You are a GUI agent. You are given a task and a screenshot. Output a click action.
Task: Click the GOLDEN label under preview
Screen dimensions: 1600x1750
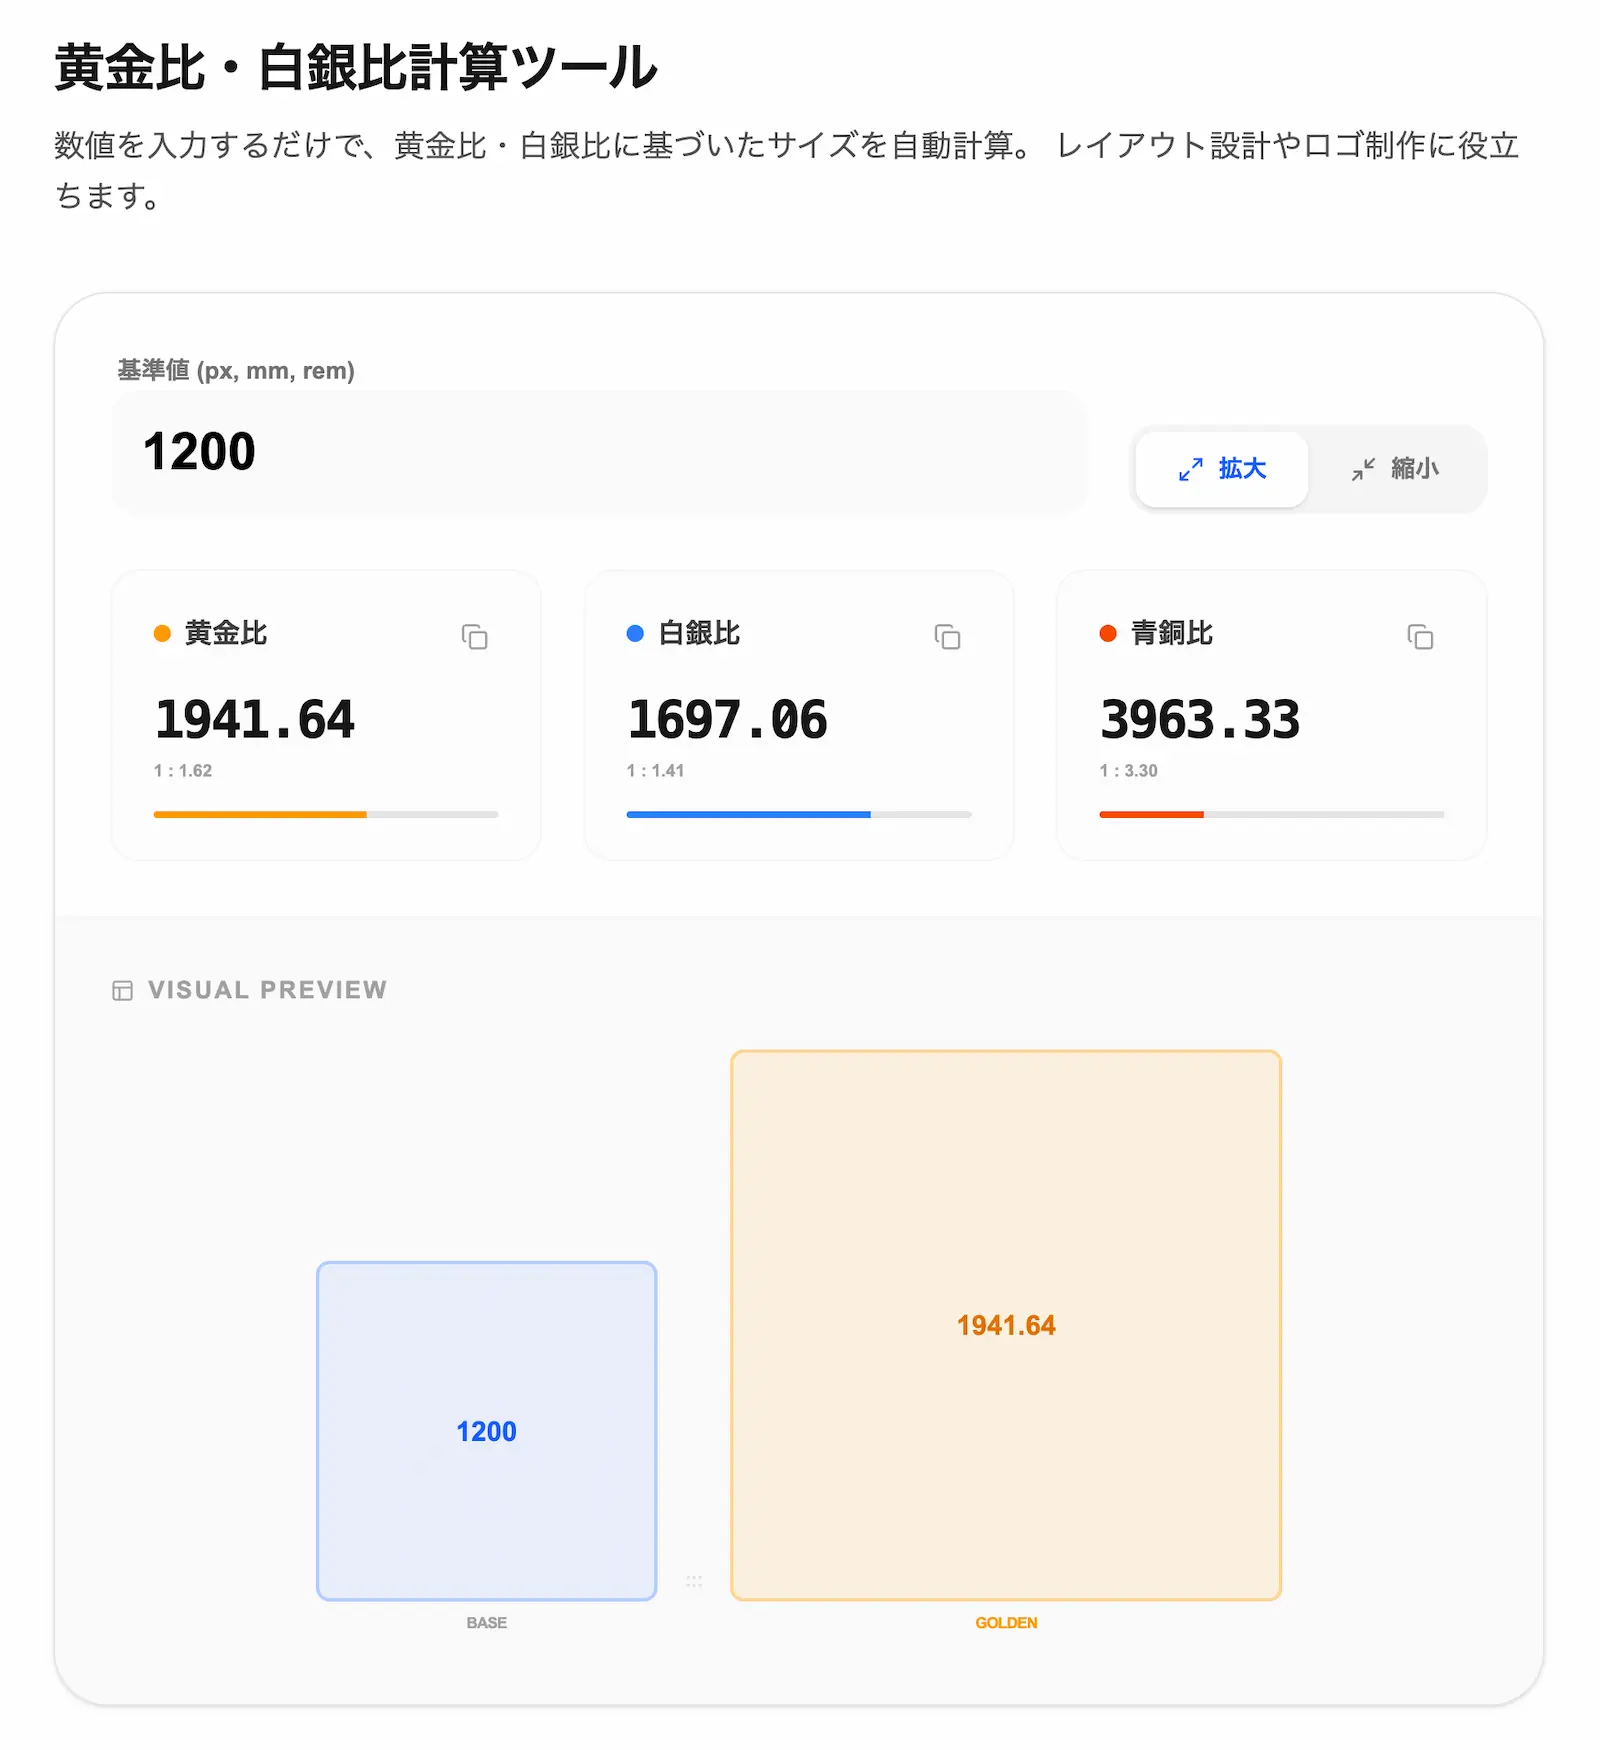pos(1006,1623)
